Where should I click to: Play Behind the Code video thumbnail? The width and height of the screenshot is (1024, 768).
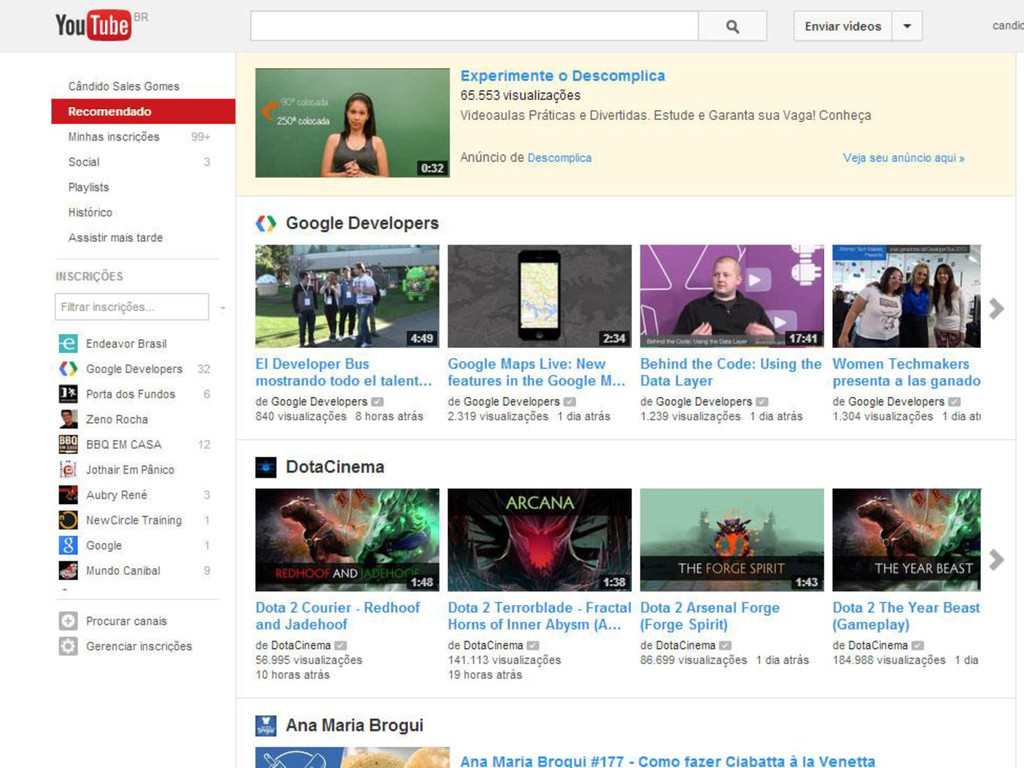(731, 296)
